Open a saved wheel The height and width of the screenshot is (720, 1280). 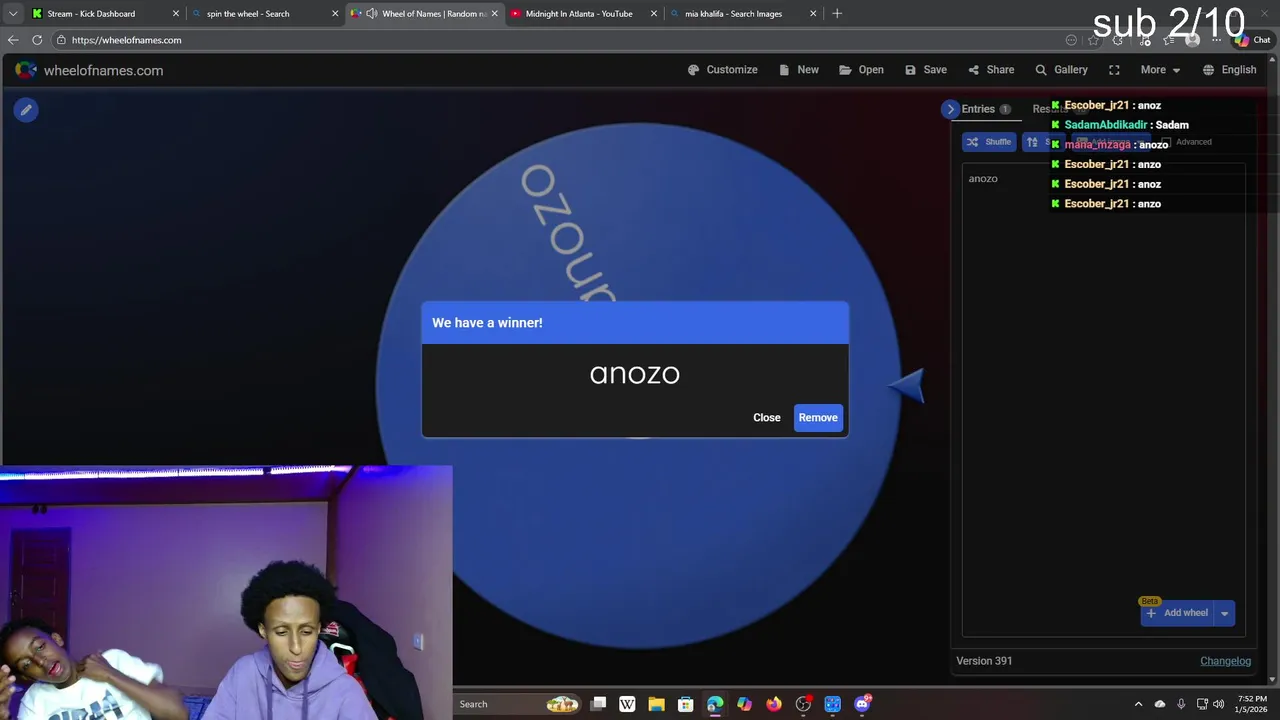point(861,70)
